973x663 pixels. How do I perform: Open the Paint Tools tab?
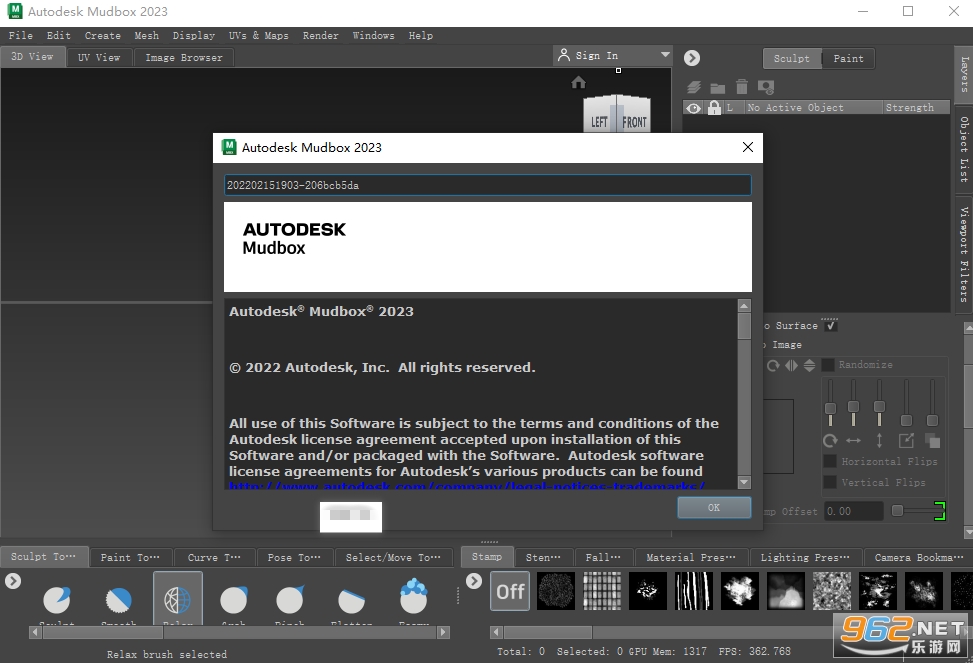tap(130, 557)
